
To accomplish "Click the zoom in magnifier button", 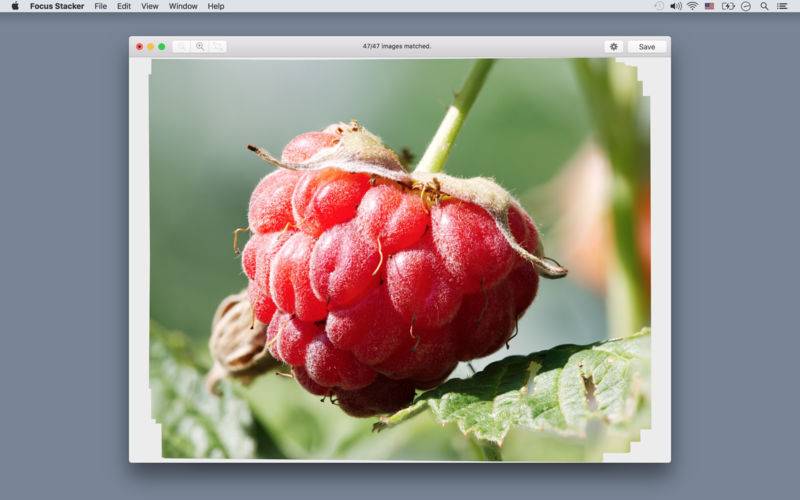I will (x=200, y=46).
